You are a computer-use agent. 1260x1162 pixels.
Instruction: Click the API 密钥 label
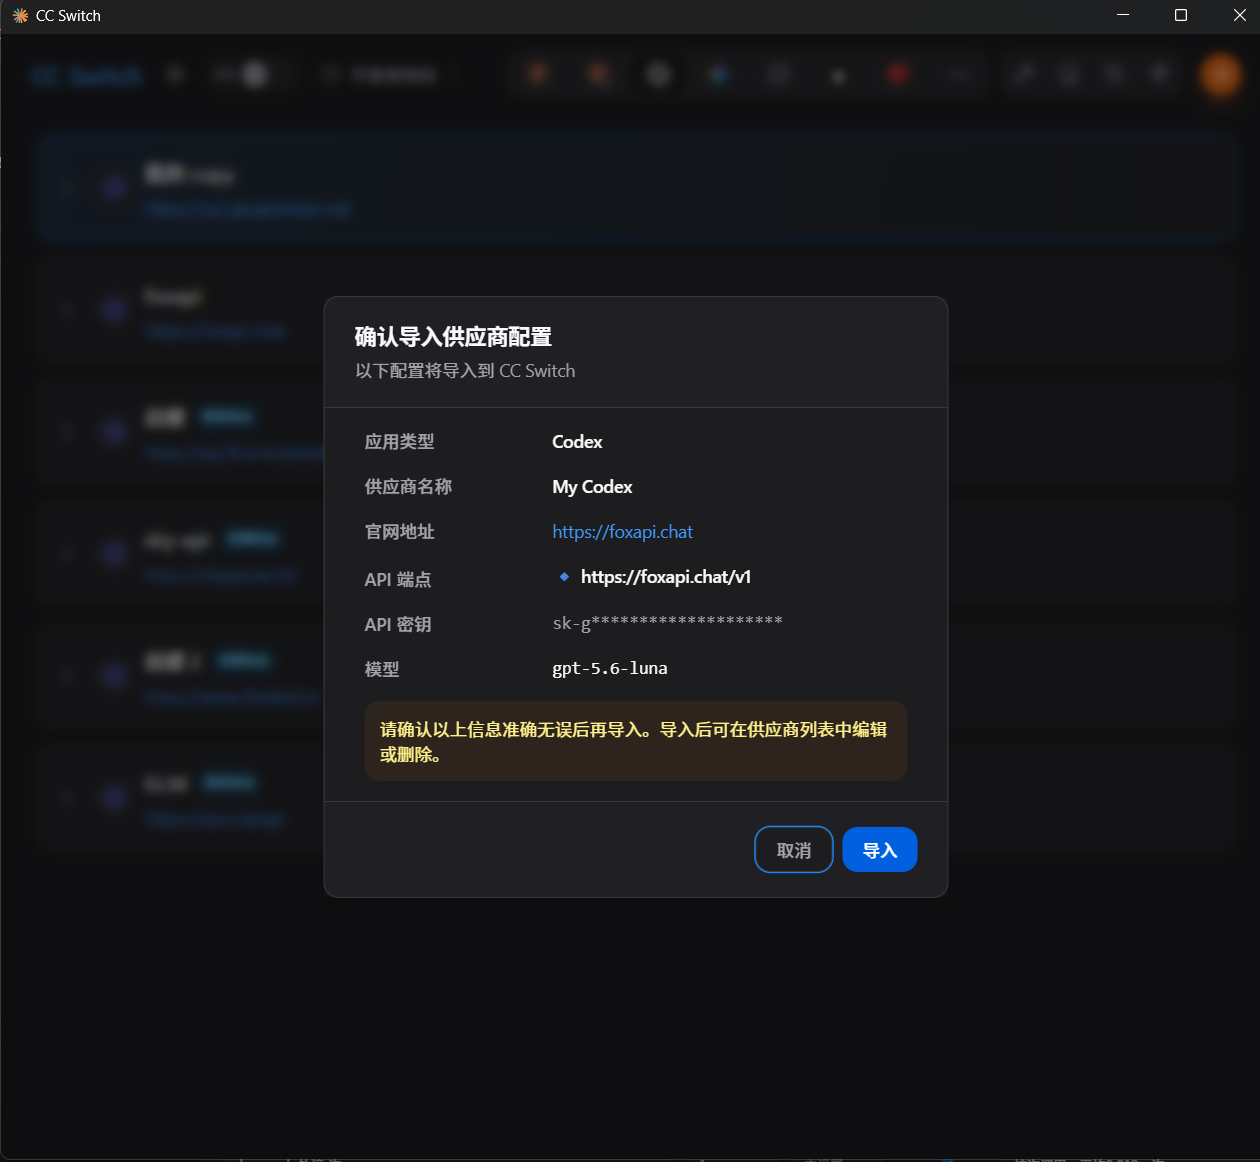(398, 625)
